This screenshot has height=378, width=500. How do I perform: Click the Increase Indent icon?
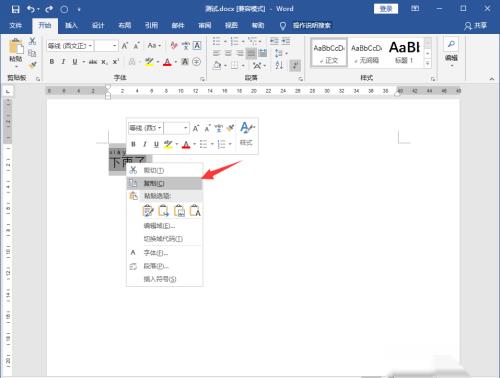pyautogui.click(x=286, y=41)
